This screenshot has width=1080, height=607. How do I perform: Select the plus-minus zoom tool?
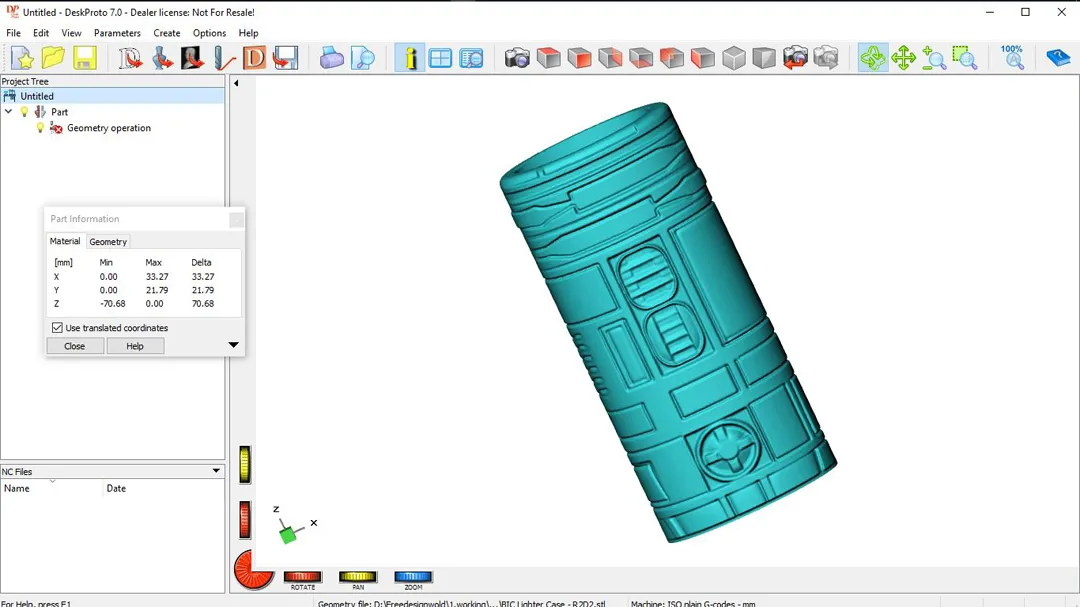(x=934, y=58)
